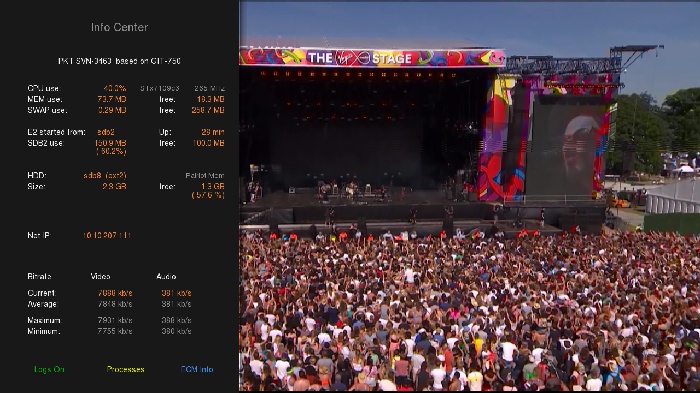Click the MEM use value
This screenshot has width=700, height=393.
pos(112,99)
